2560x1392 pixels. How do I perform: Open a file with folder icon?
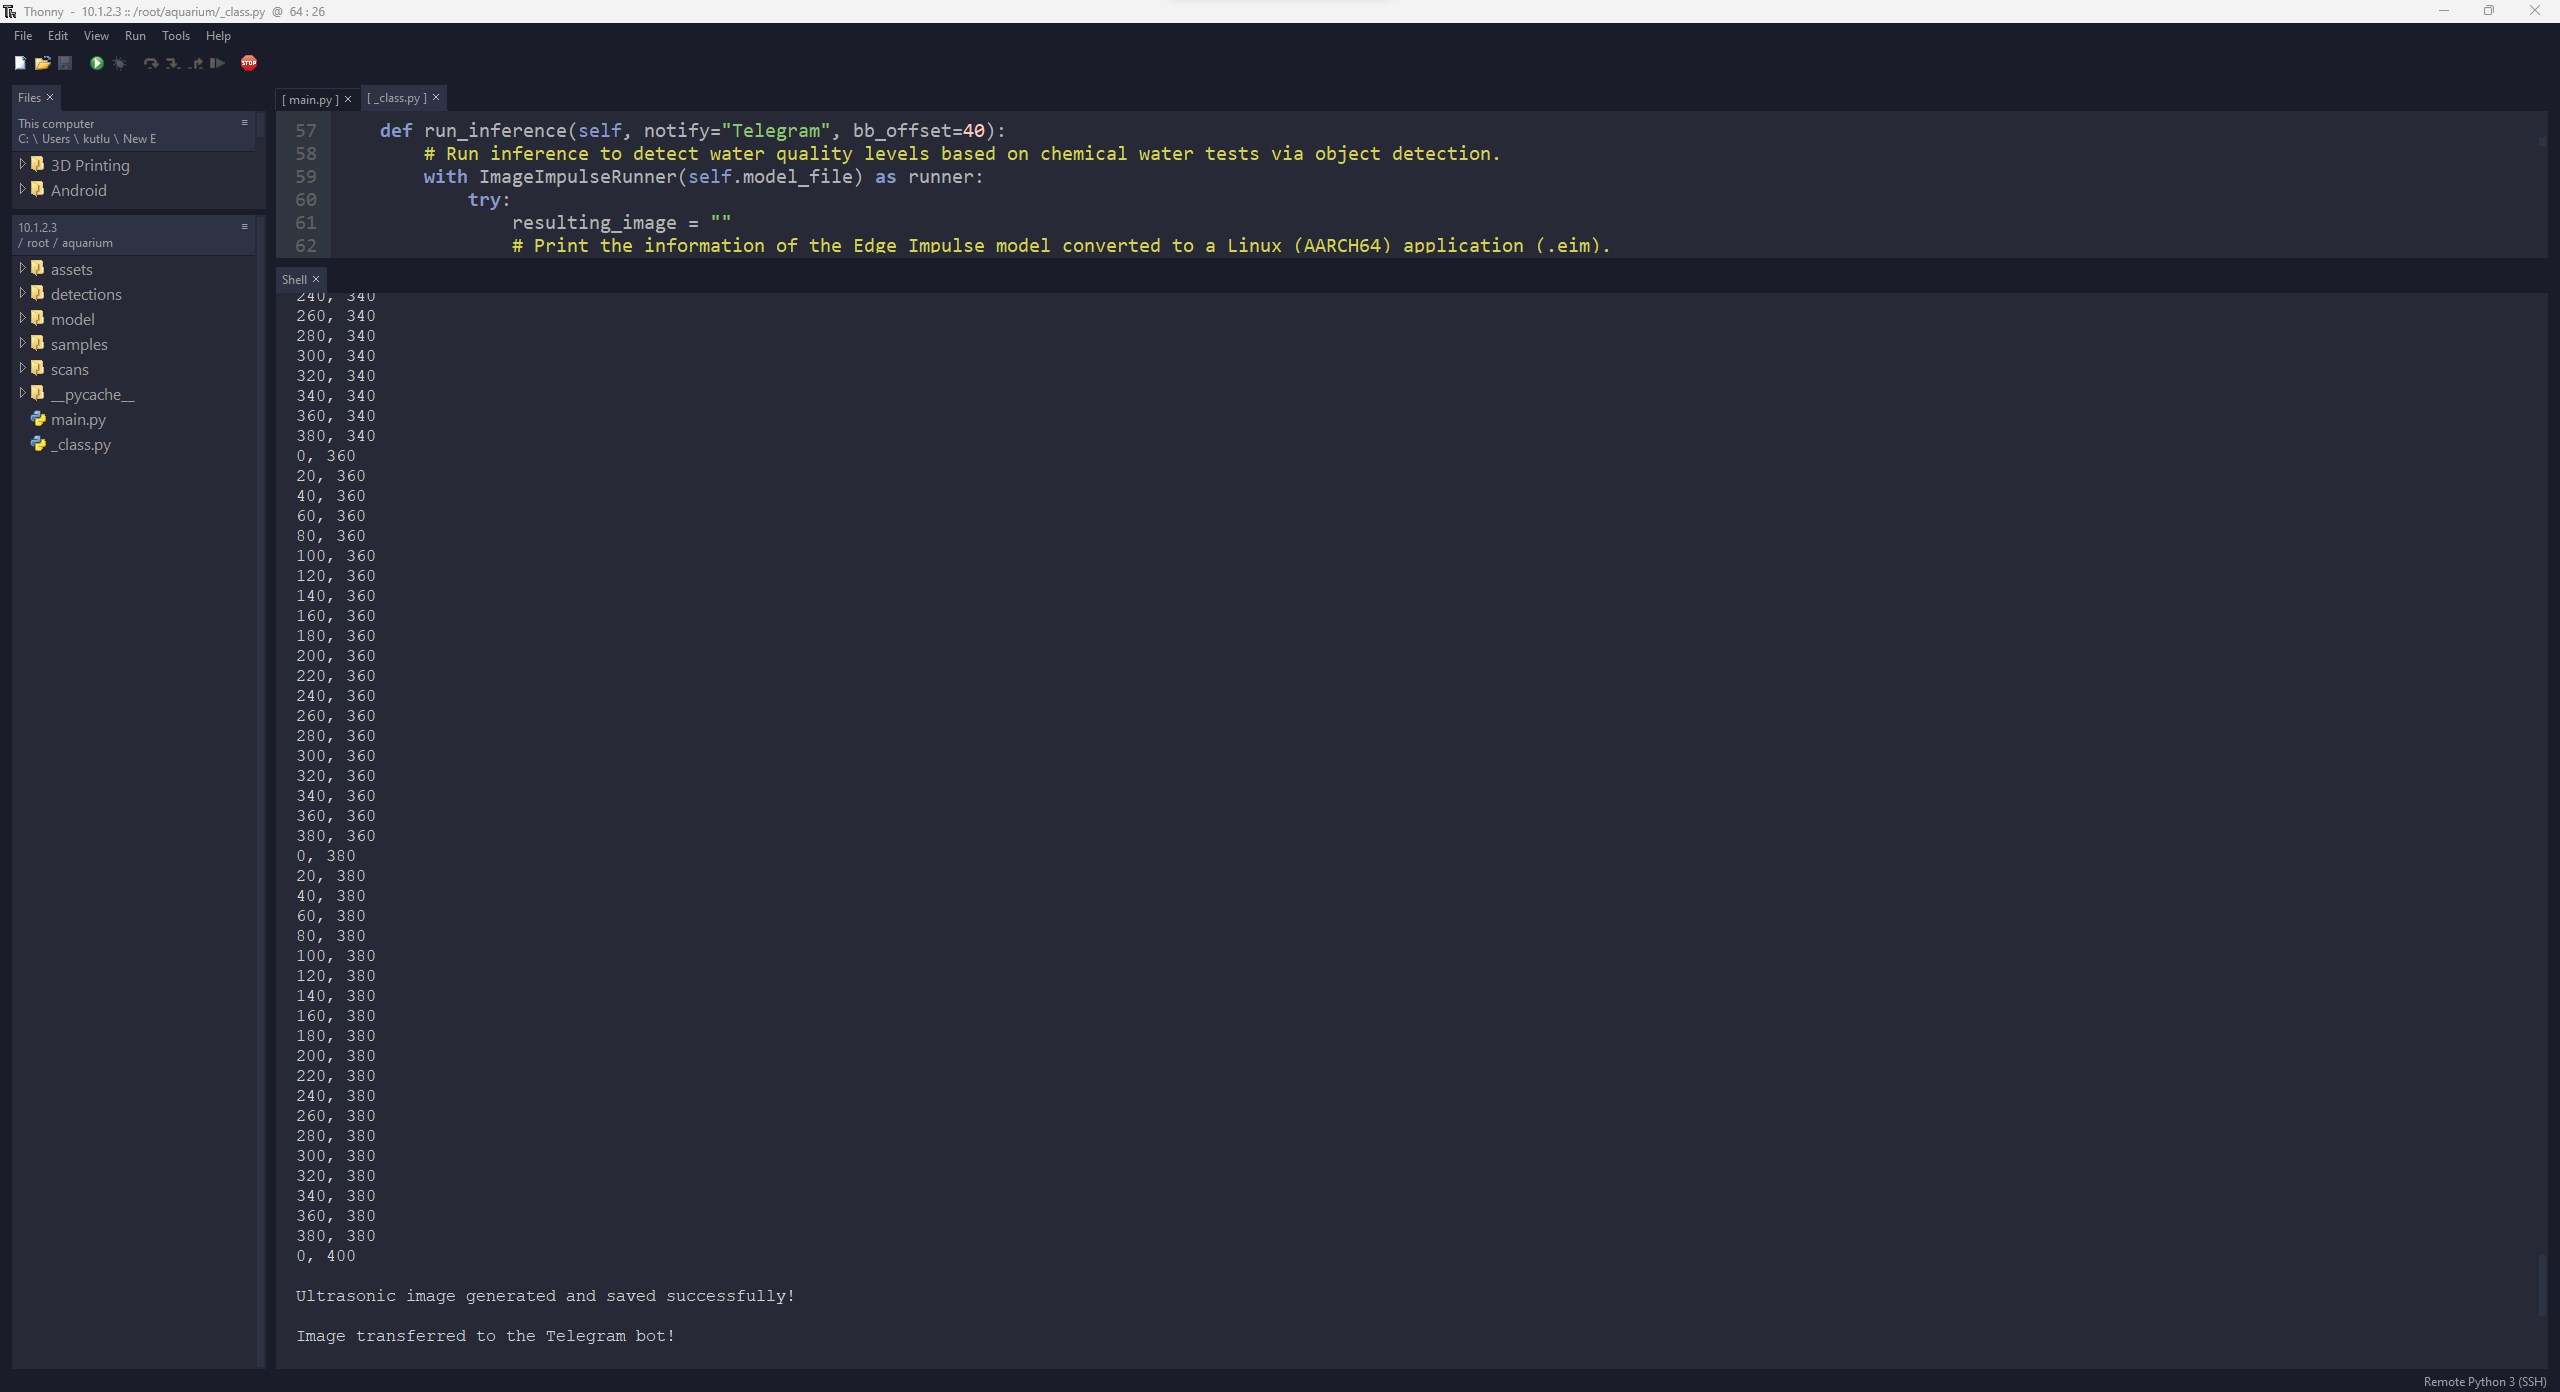42,63
